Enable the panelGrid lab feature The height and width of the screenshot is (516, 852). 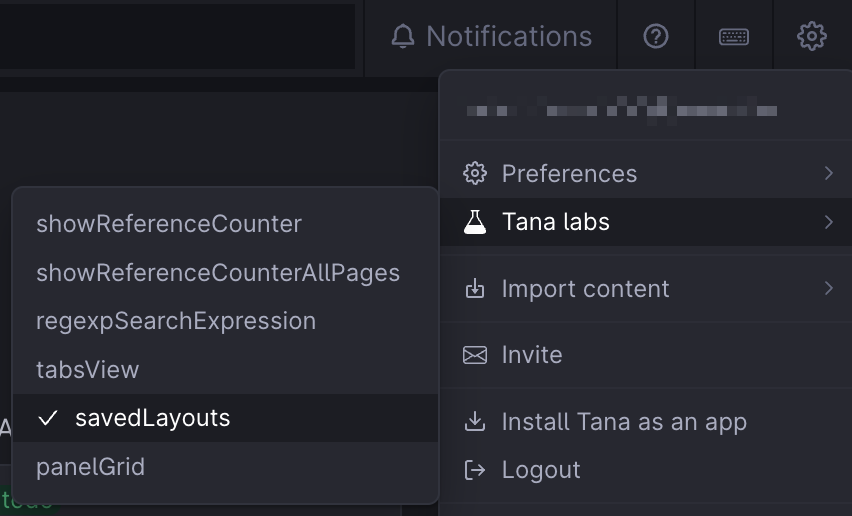click(225, 467)
